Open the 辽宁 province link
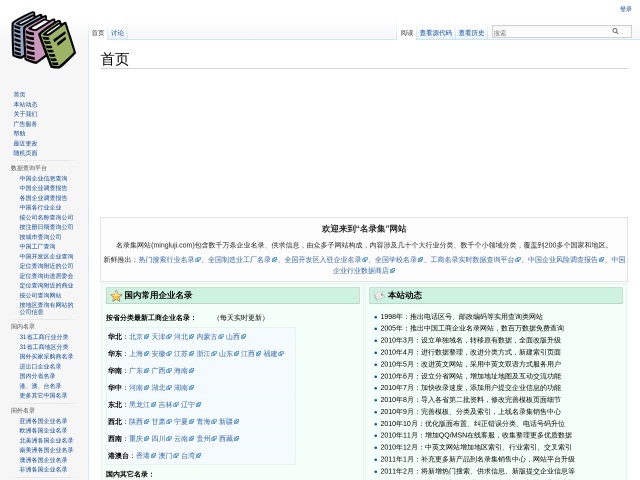 click(x=191, y=405)
